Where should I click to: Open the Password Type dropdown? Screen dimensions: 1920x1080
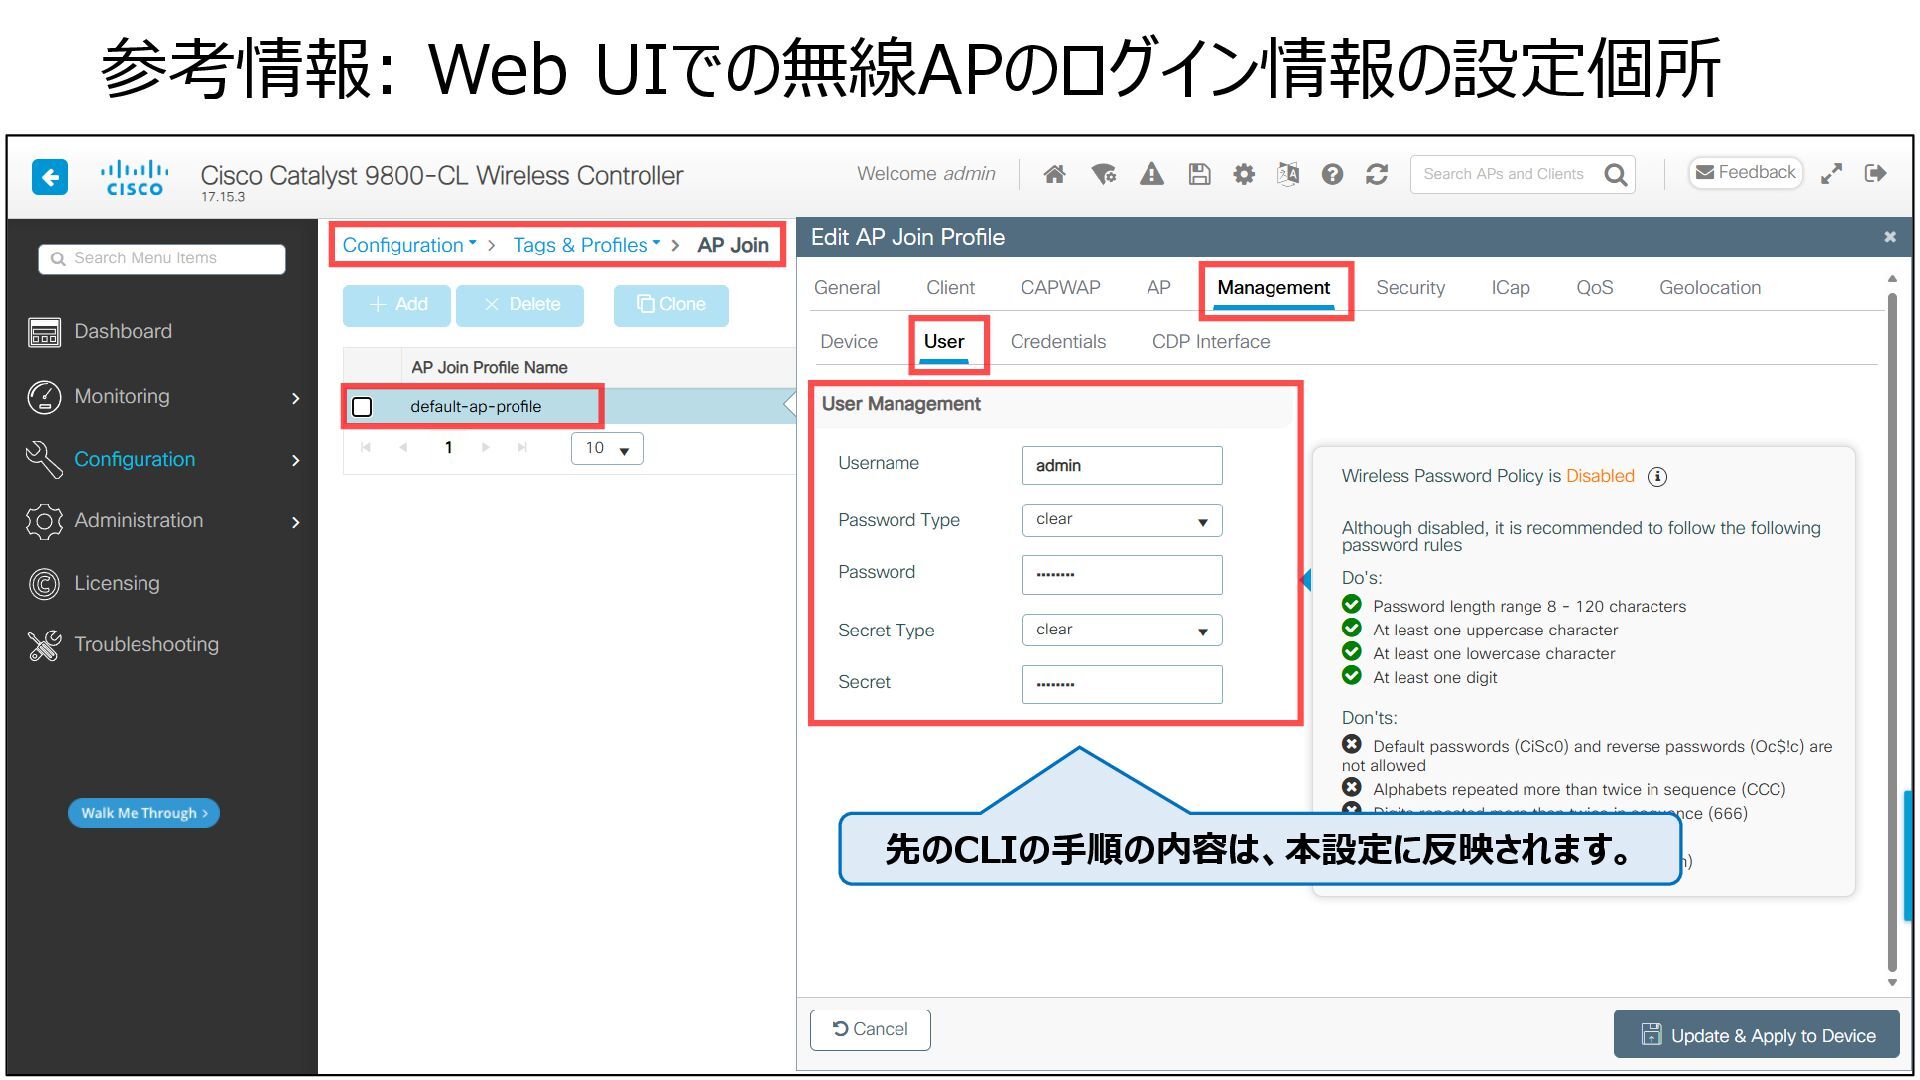pyautogui.click(x=1121, y=520)
